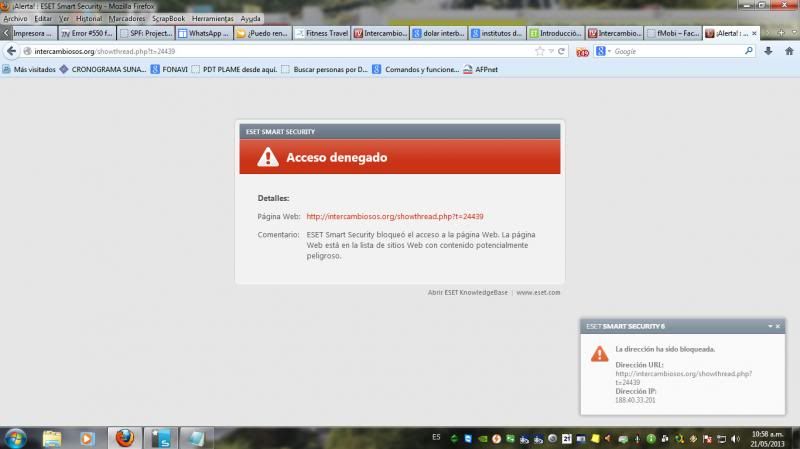Open the downloads arrow icon
This screenshot has width=800, height=449.
tap(768, 51)
